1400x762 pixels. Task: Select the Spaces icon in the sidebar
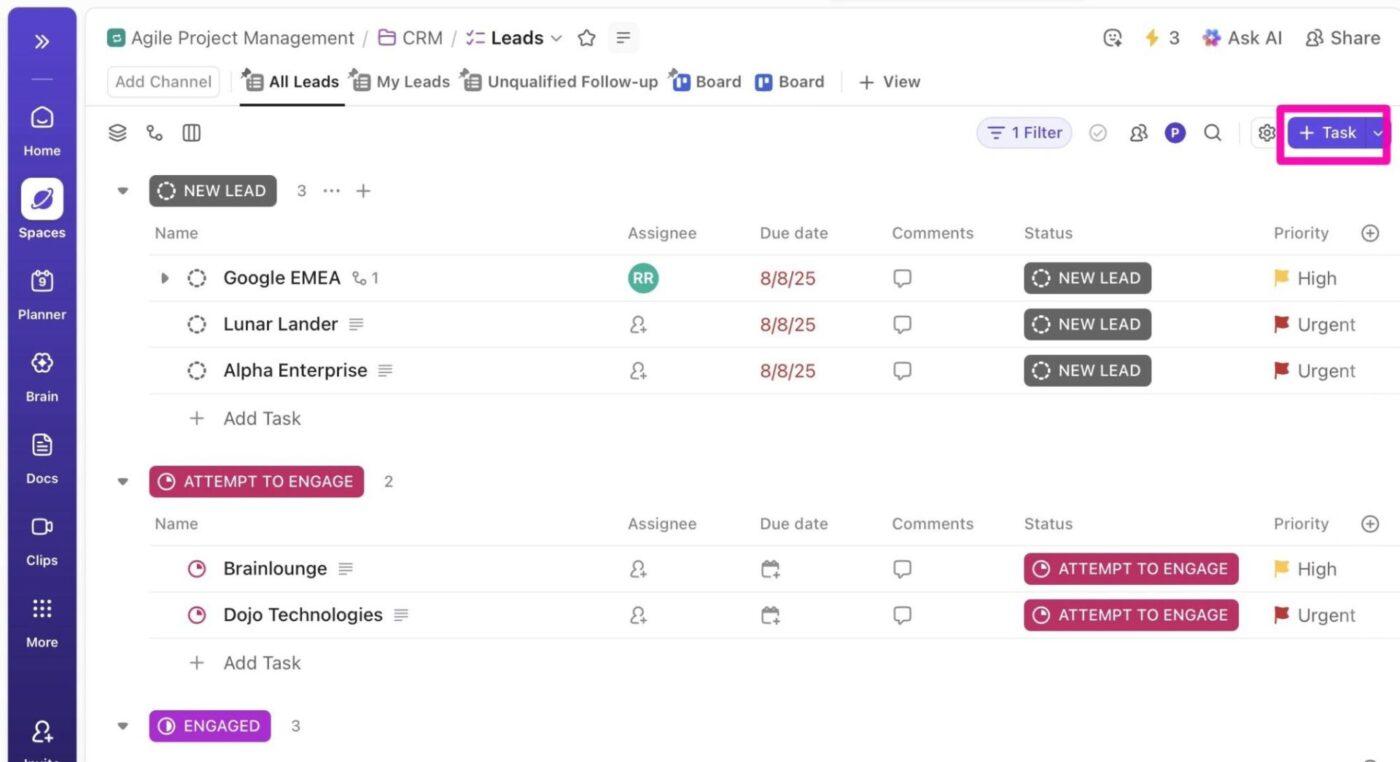(41, 199)
